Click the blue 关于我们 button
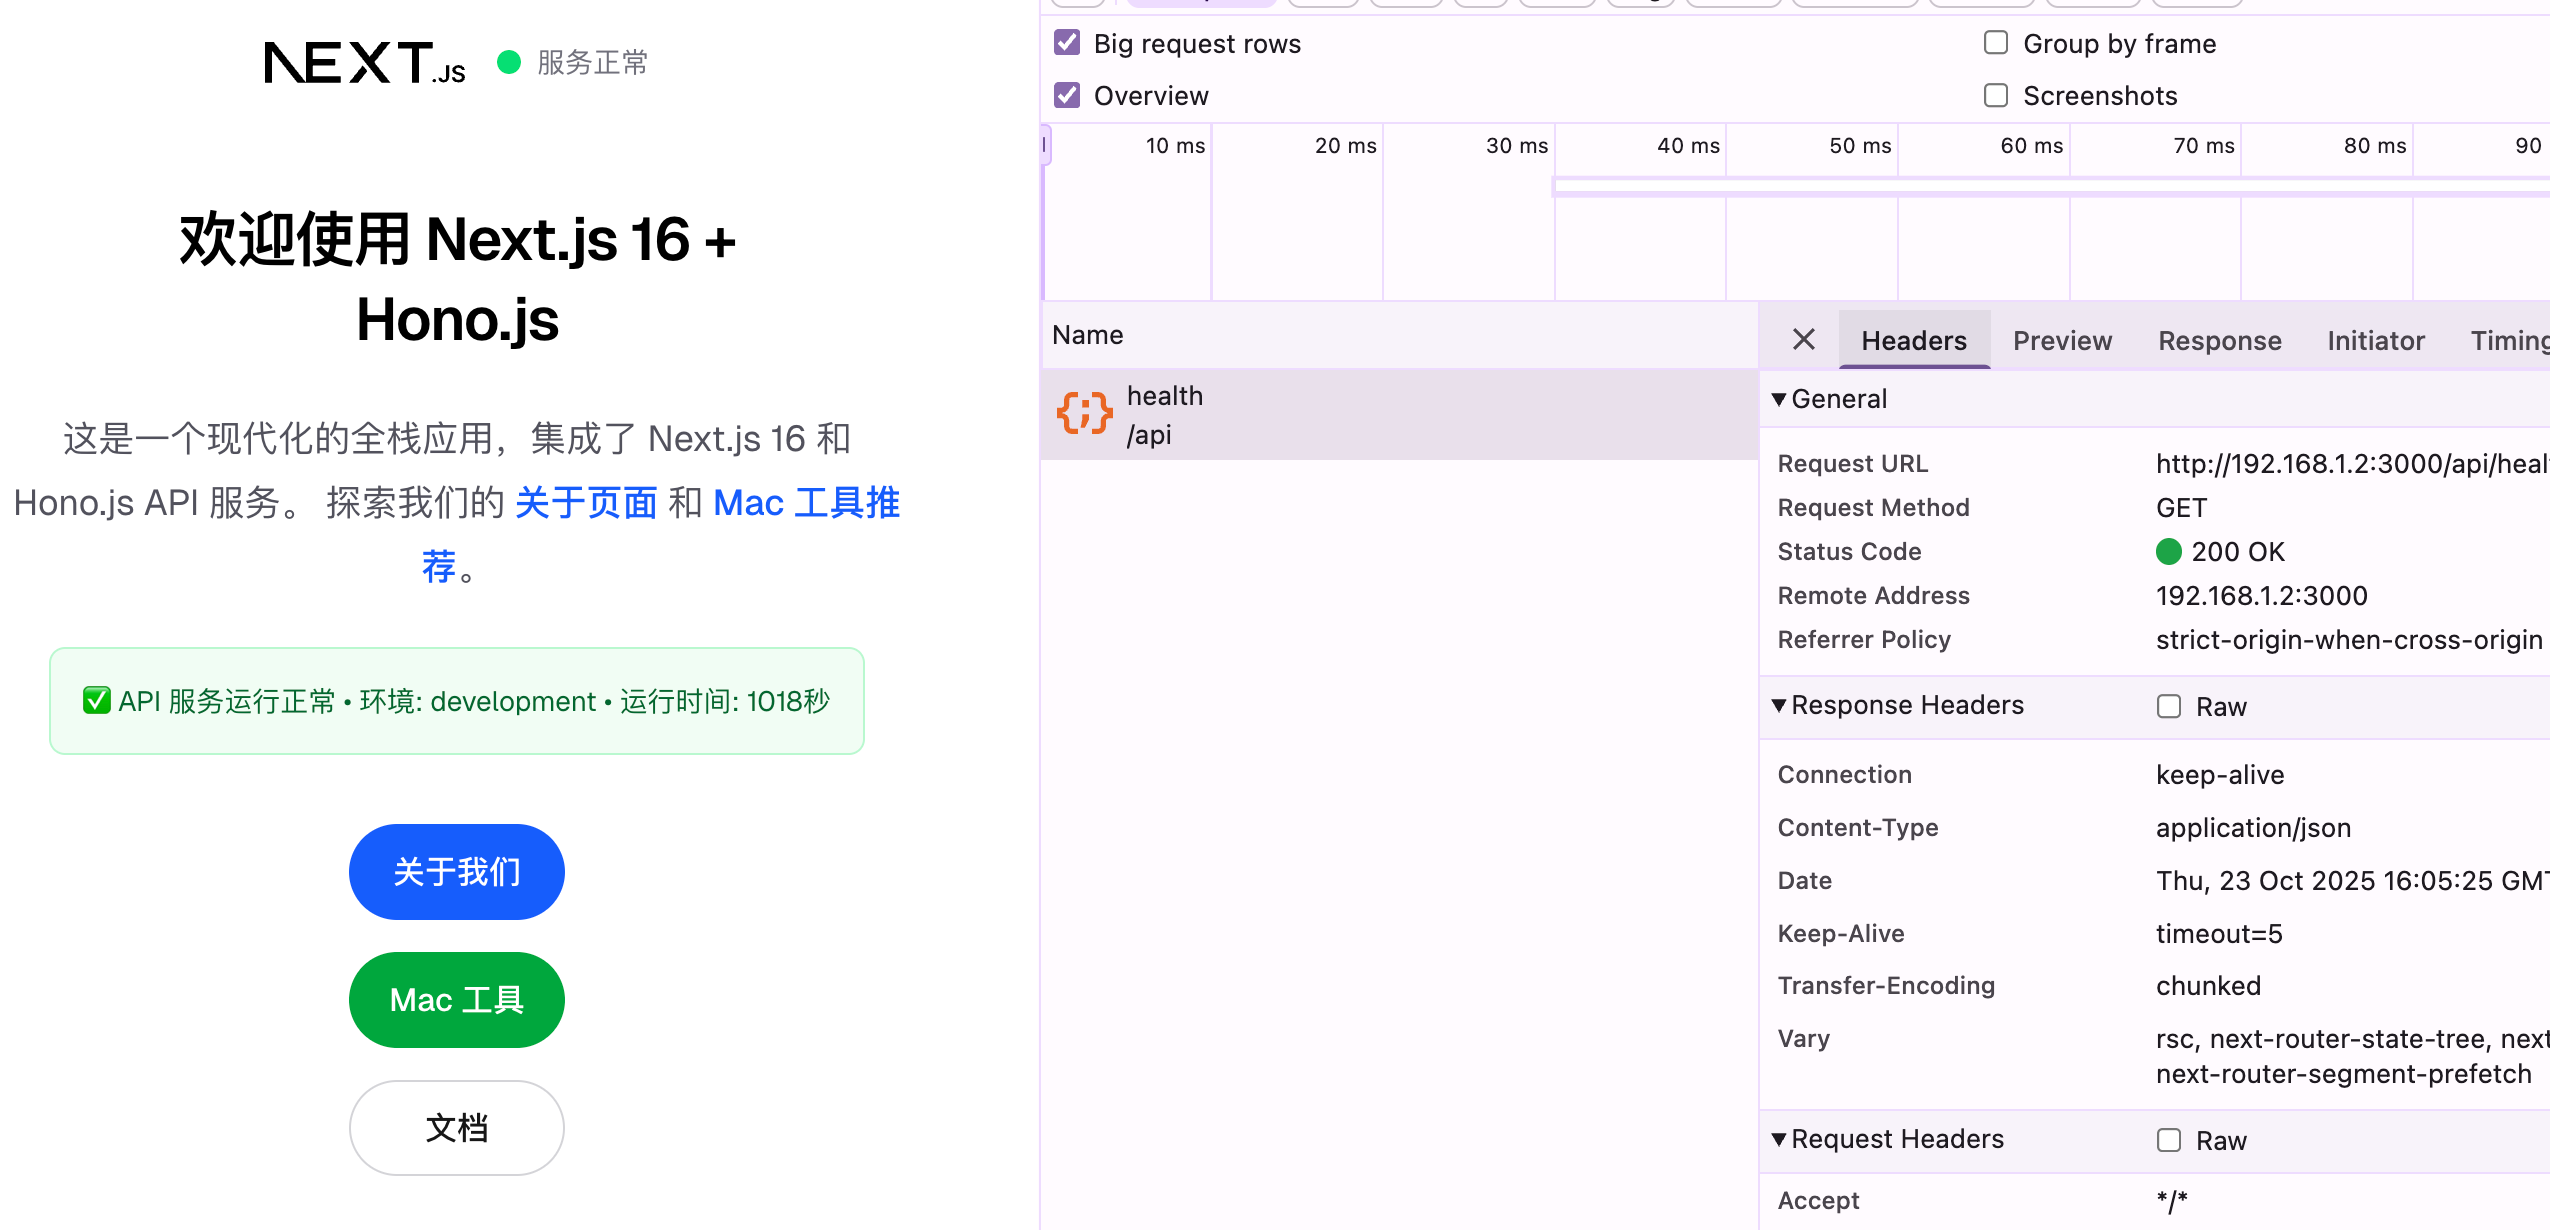Image resolution: width=2550 pixels, height=1230 pixels. pos(456,872)
